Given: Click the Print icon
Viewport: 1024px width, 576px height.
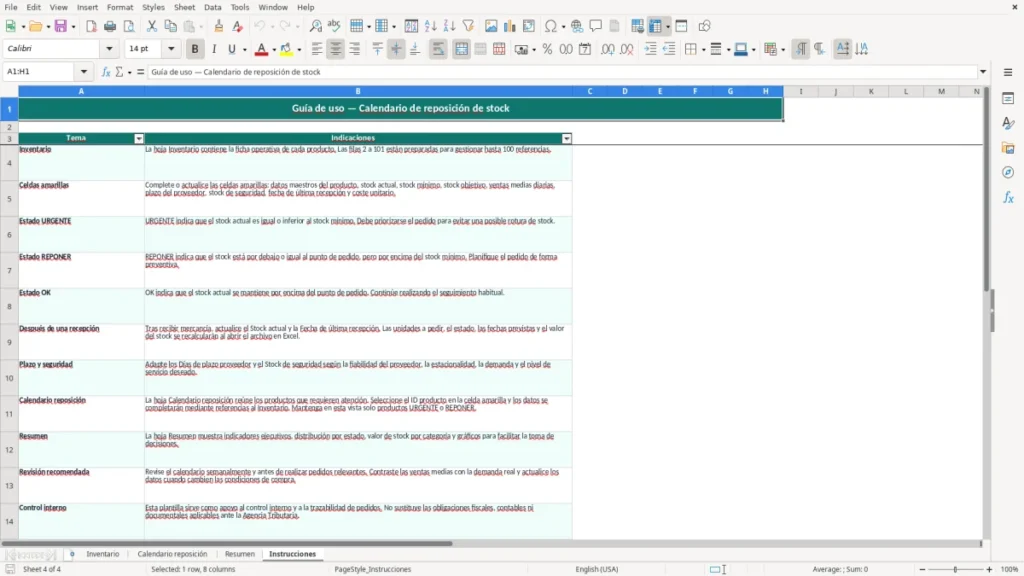Looking at the screenshot, I should 110,26.
